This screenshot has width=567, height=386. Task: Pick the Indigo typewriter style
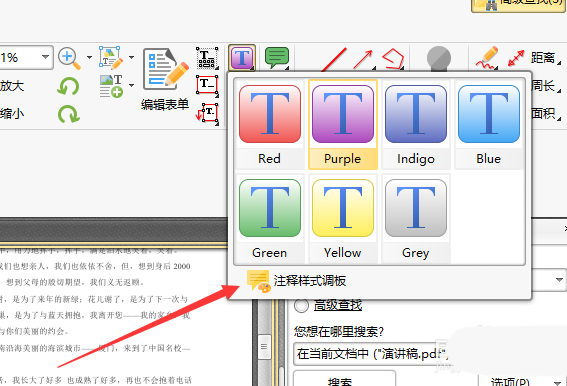(x=416, y=124)
